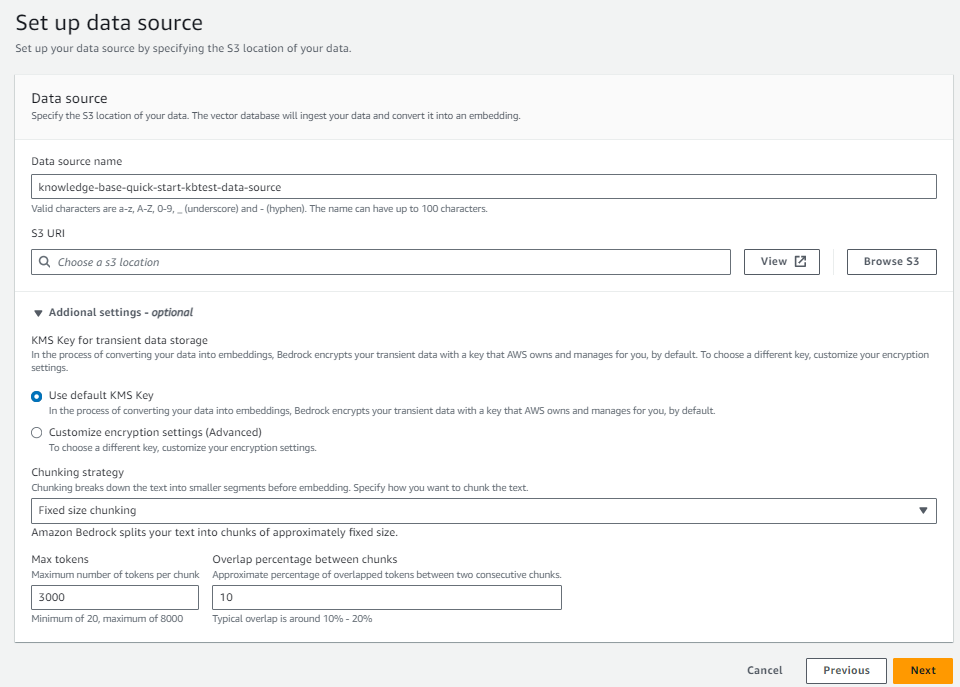Click the Overlap percentage field showing 10
960x687 pixels.
coord(385,597)
